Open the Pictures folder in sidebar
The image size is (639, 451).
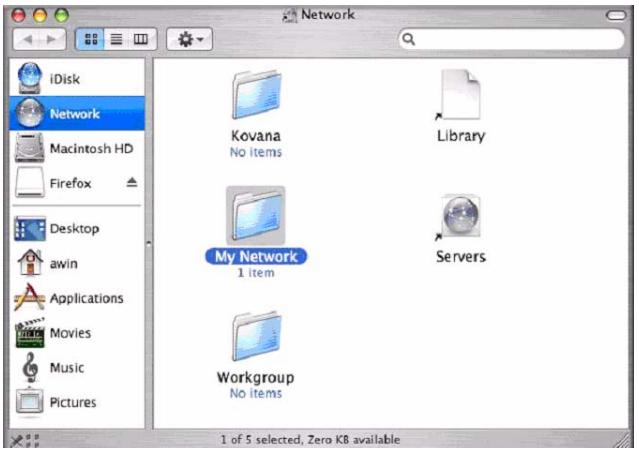[77, 402]
